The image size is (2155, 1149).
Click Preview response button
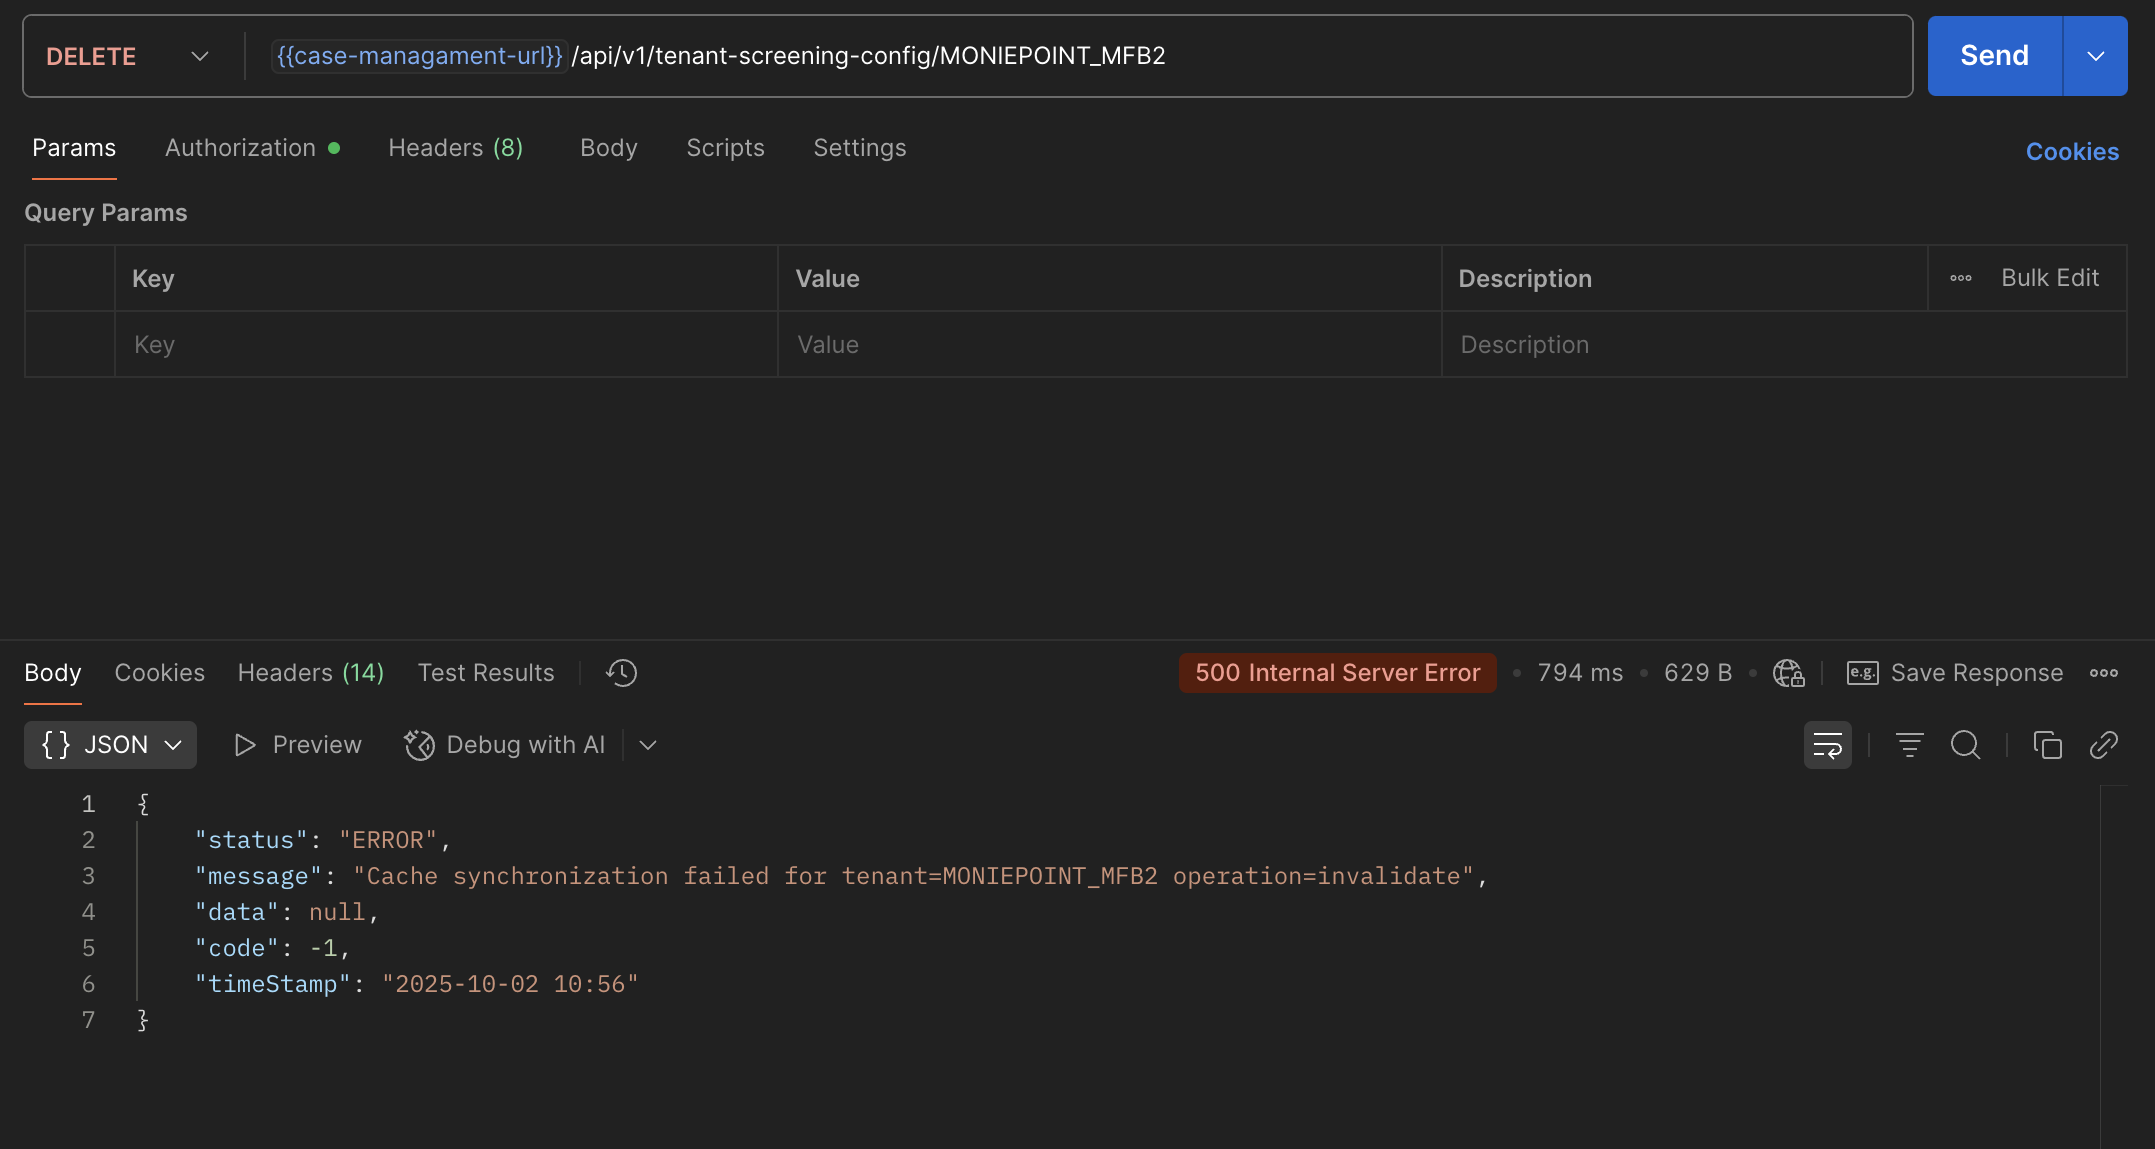[297, 745]
